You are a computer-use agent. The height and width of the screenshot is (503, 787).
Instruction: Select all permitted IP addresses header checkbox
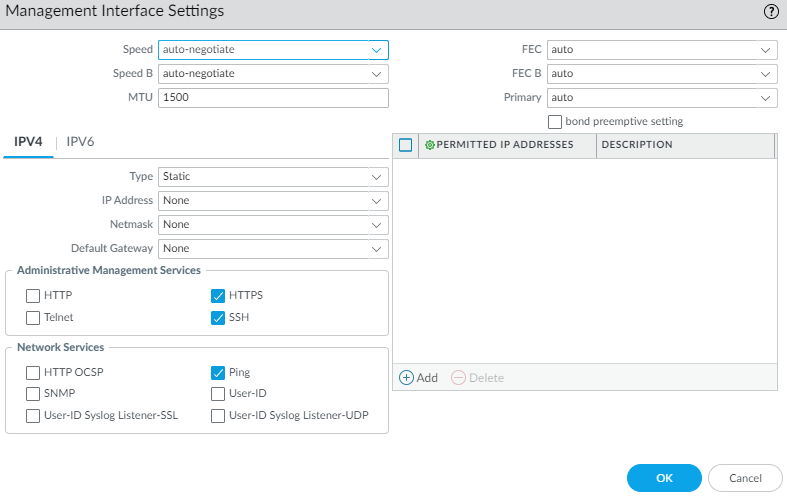pyautogui.click(x=406, y=145)
